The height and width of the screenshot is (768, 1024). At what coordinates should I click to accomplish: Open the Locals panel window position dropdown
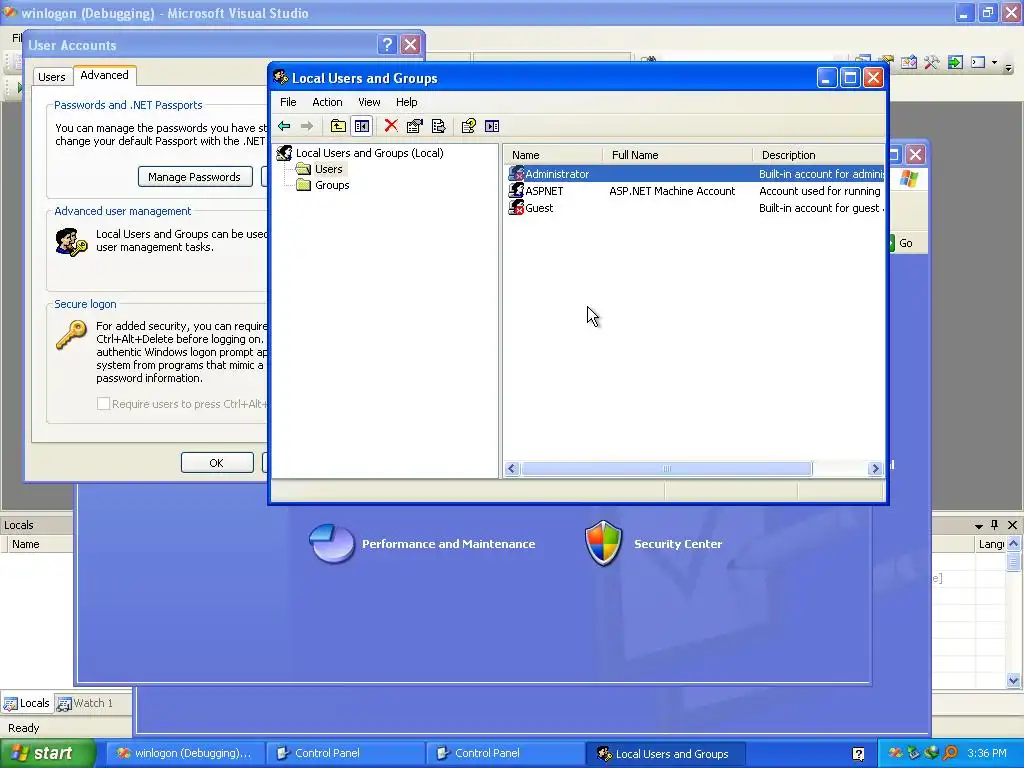coord(978,526)
